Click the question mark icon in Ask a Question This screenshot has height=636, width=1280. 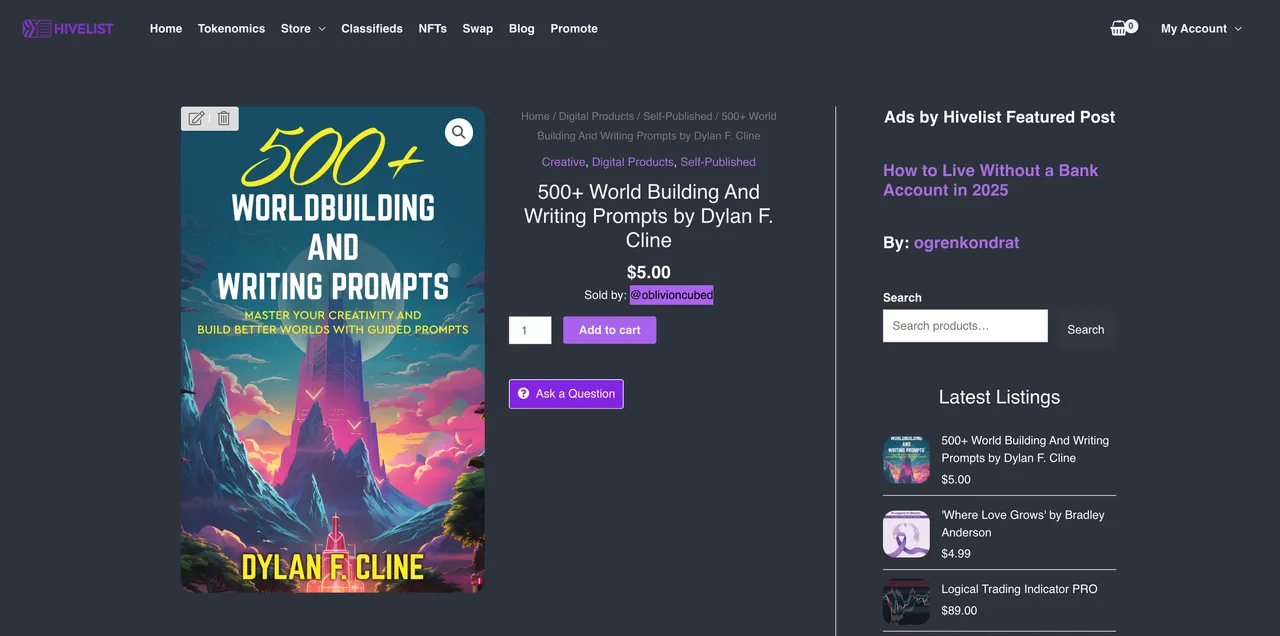523,393
